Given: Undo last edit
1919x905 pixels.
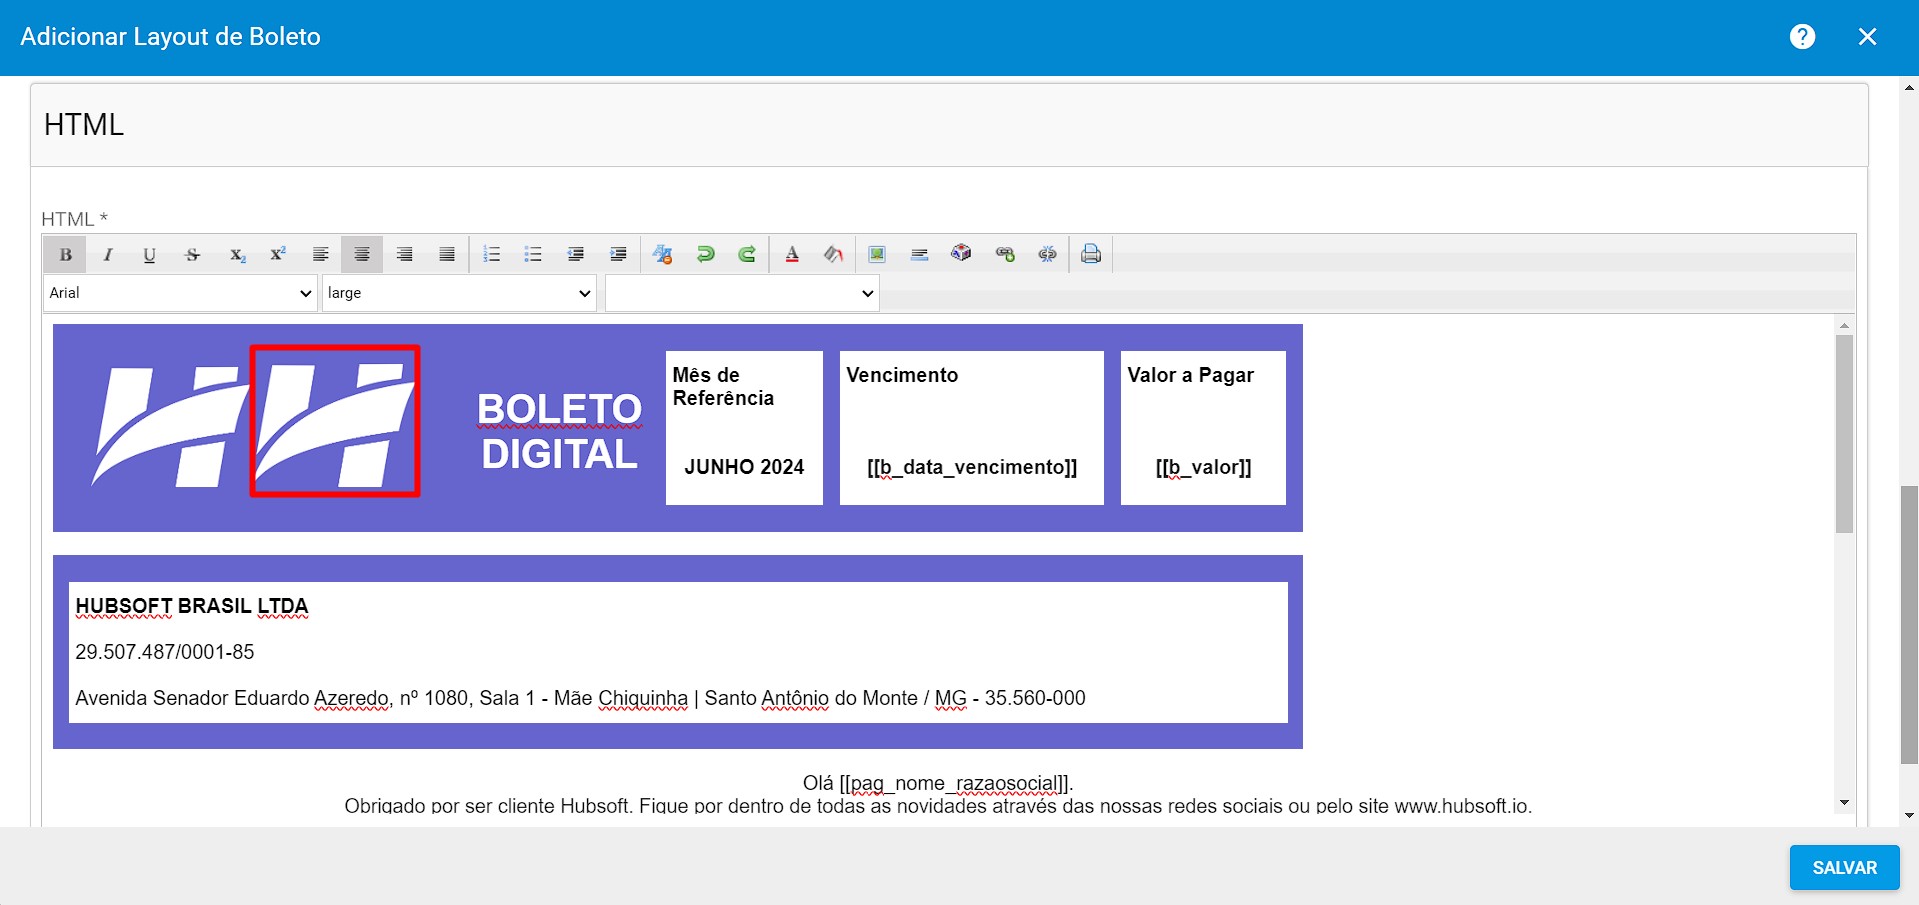Looking at the screenshot, I should pyautogui.click(x=705, y=255).
